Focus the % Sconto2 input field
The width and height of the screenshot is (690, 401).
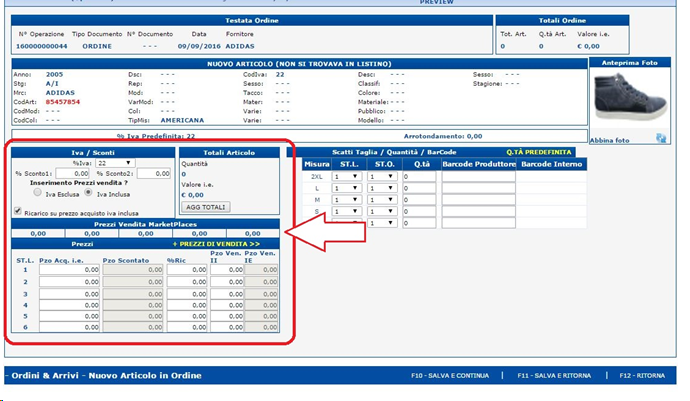click(x=154, y=173)
